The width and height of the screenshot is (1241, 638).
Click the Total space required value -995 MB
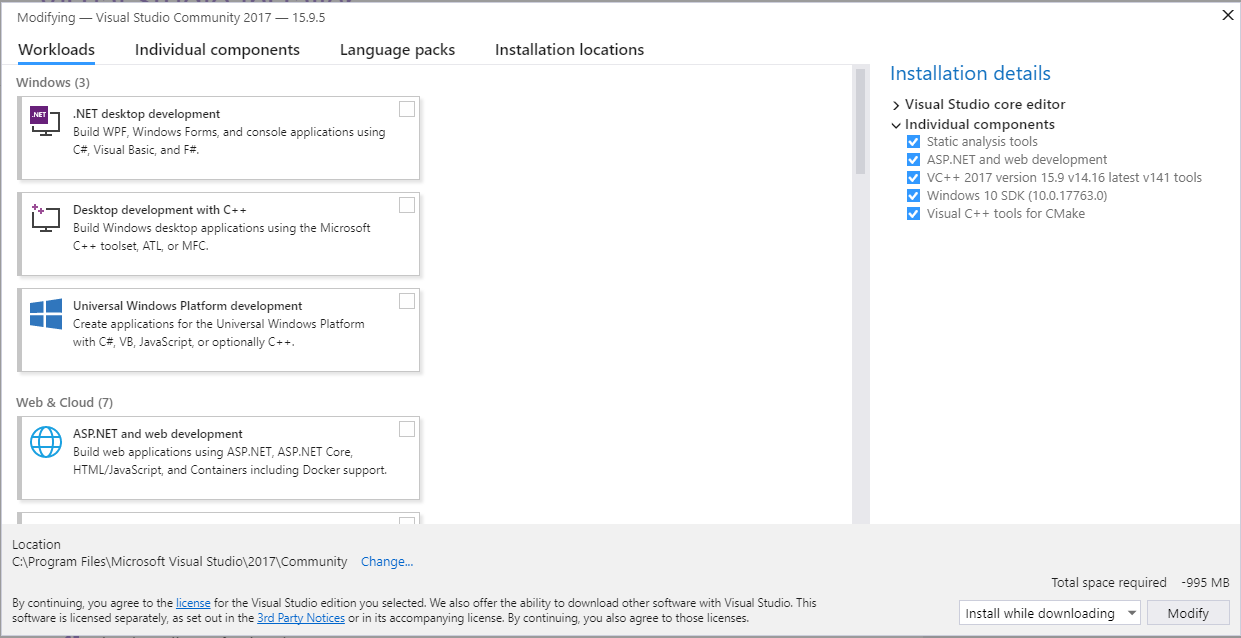pos(1205,583)
